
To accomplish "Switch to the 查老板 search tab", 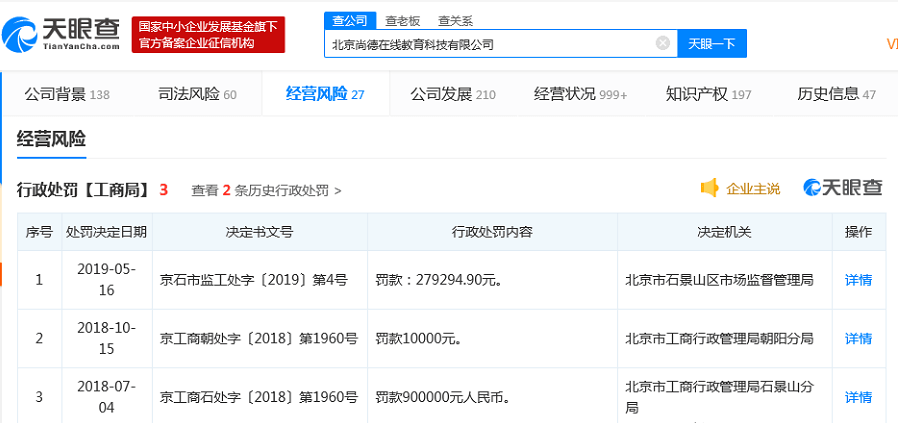I will point(402,20).
